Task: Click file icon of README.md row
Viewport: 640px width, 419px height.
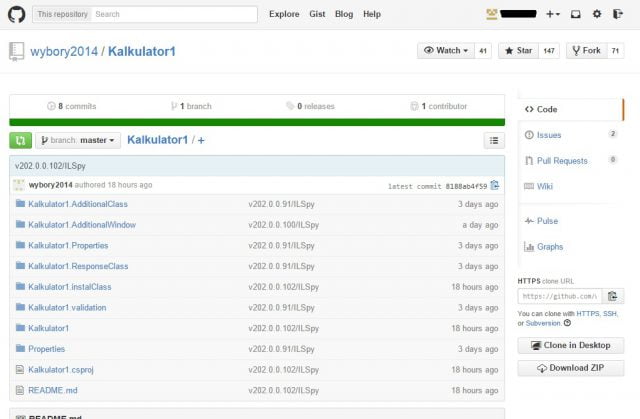Action: pos(20,390)
